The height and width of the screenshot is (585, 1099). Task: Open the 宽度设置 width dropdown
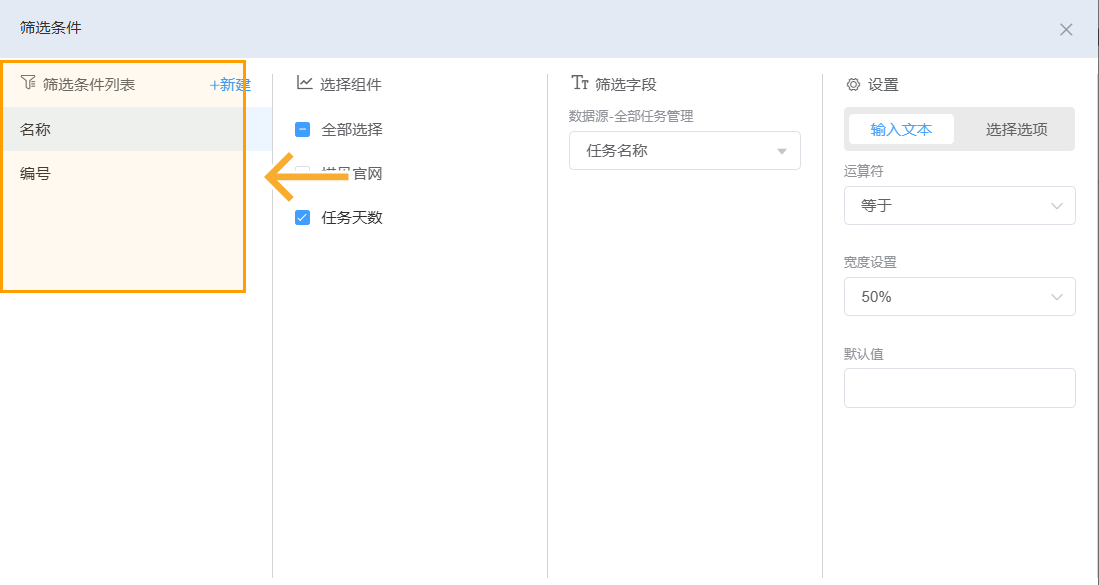click(x=959, y=296)
